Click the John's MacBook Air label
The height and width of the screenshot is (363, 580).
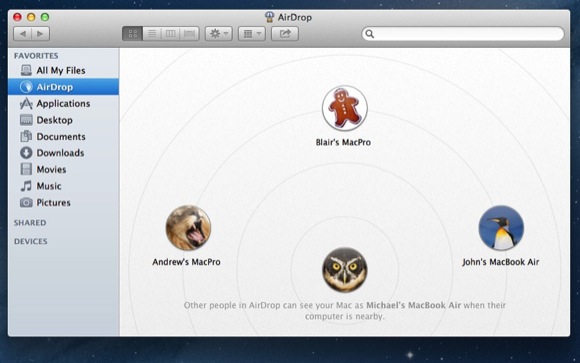point(500,262)
